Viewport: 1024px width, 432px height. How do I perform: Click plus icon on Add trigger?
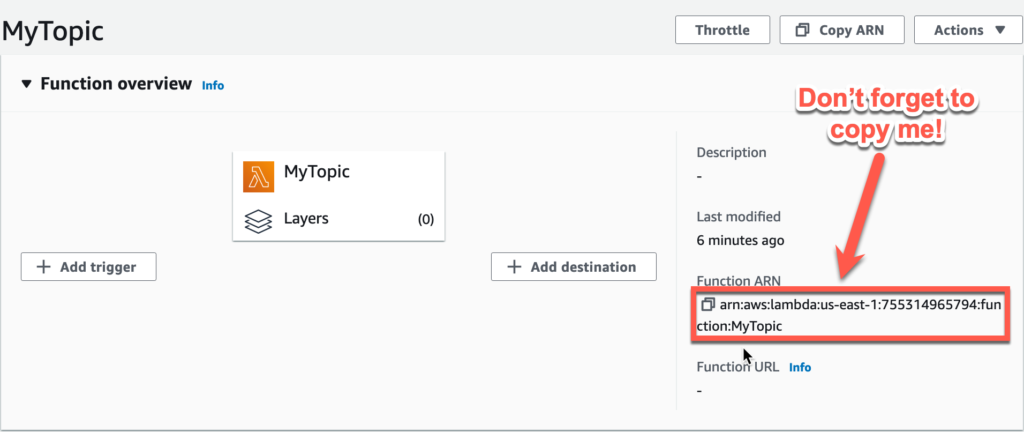[x=44, y=267]
